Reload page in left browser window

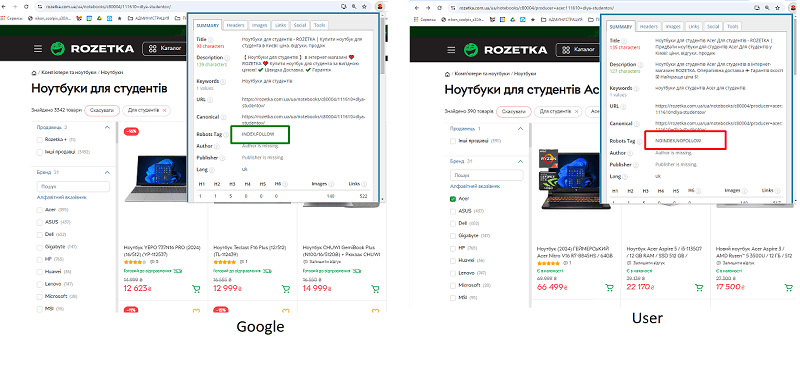coord(25,7)
